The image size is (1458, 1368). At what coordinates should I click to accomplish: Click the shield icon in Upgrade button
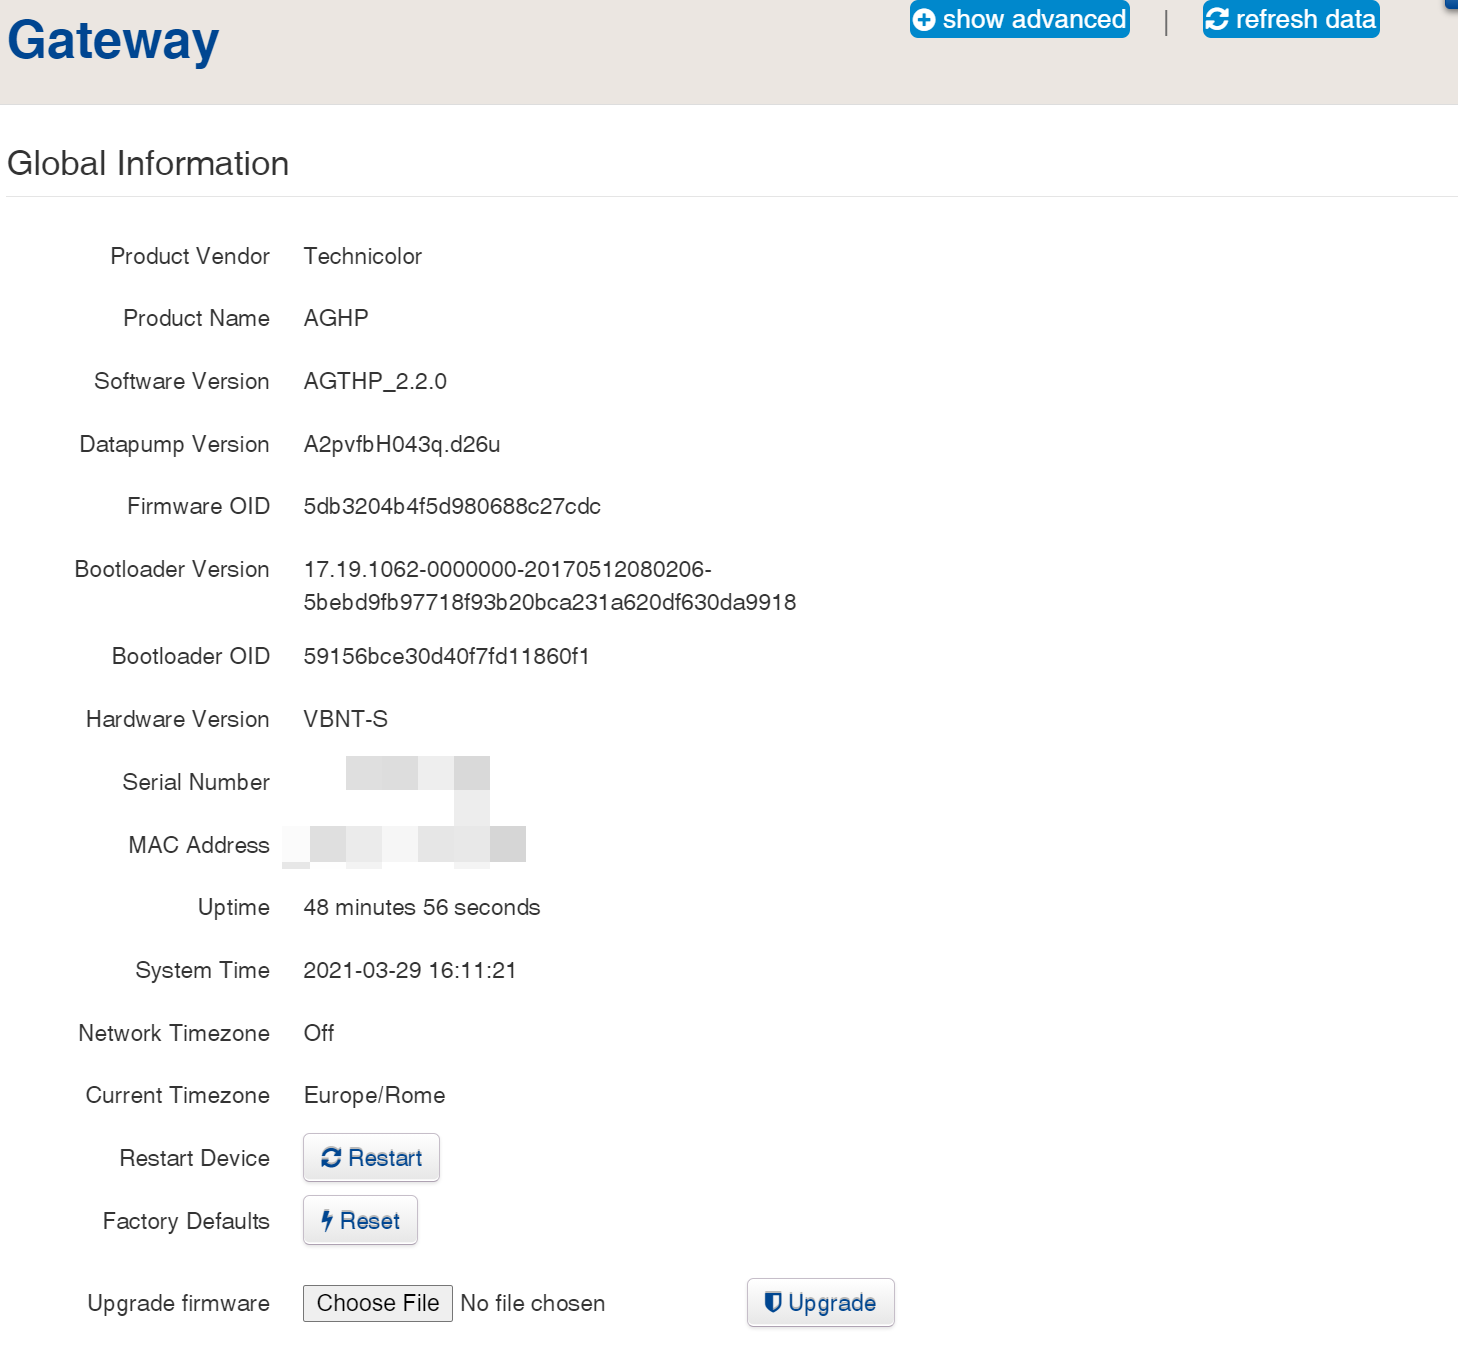click(772, 1302)
